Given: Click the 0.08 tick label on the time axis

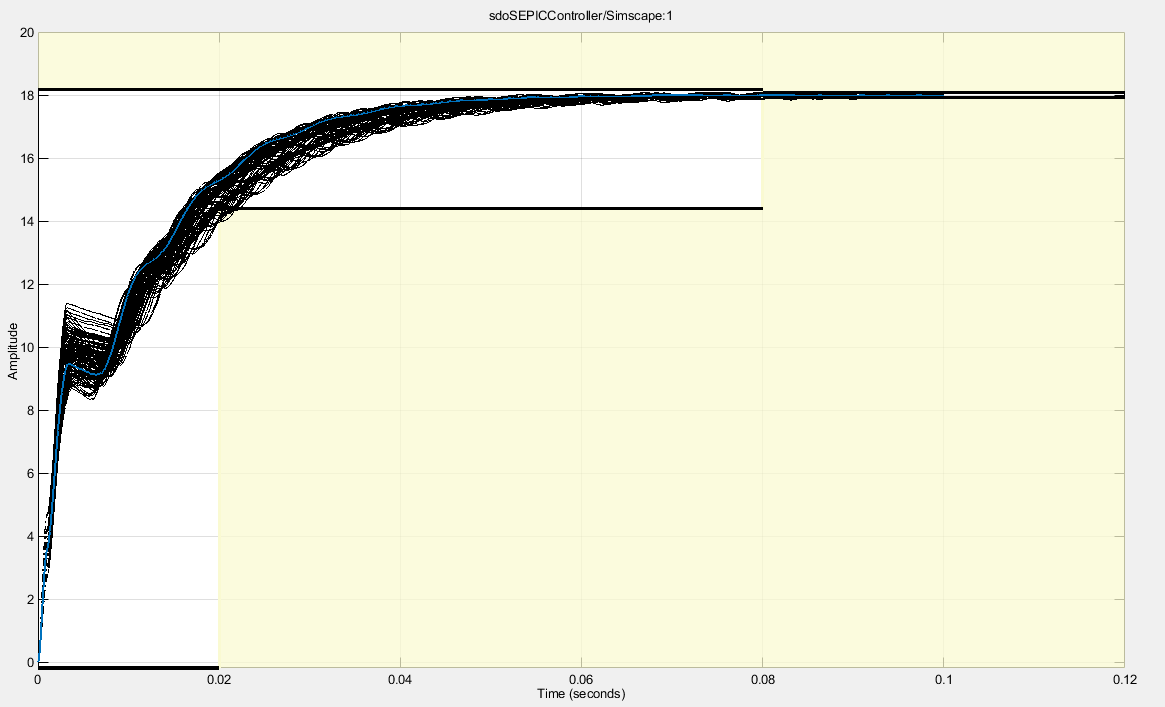Looking at the screenshot, I should [x=762, y=680].
